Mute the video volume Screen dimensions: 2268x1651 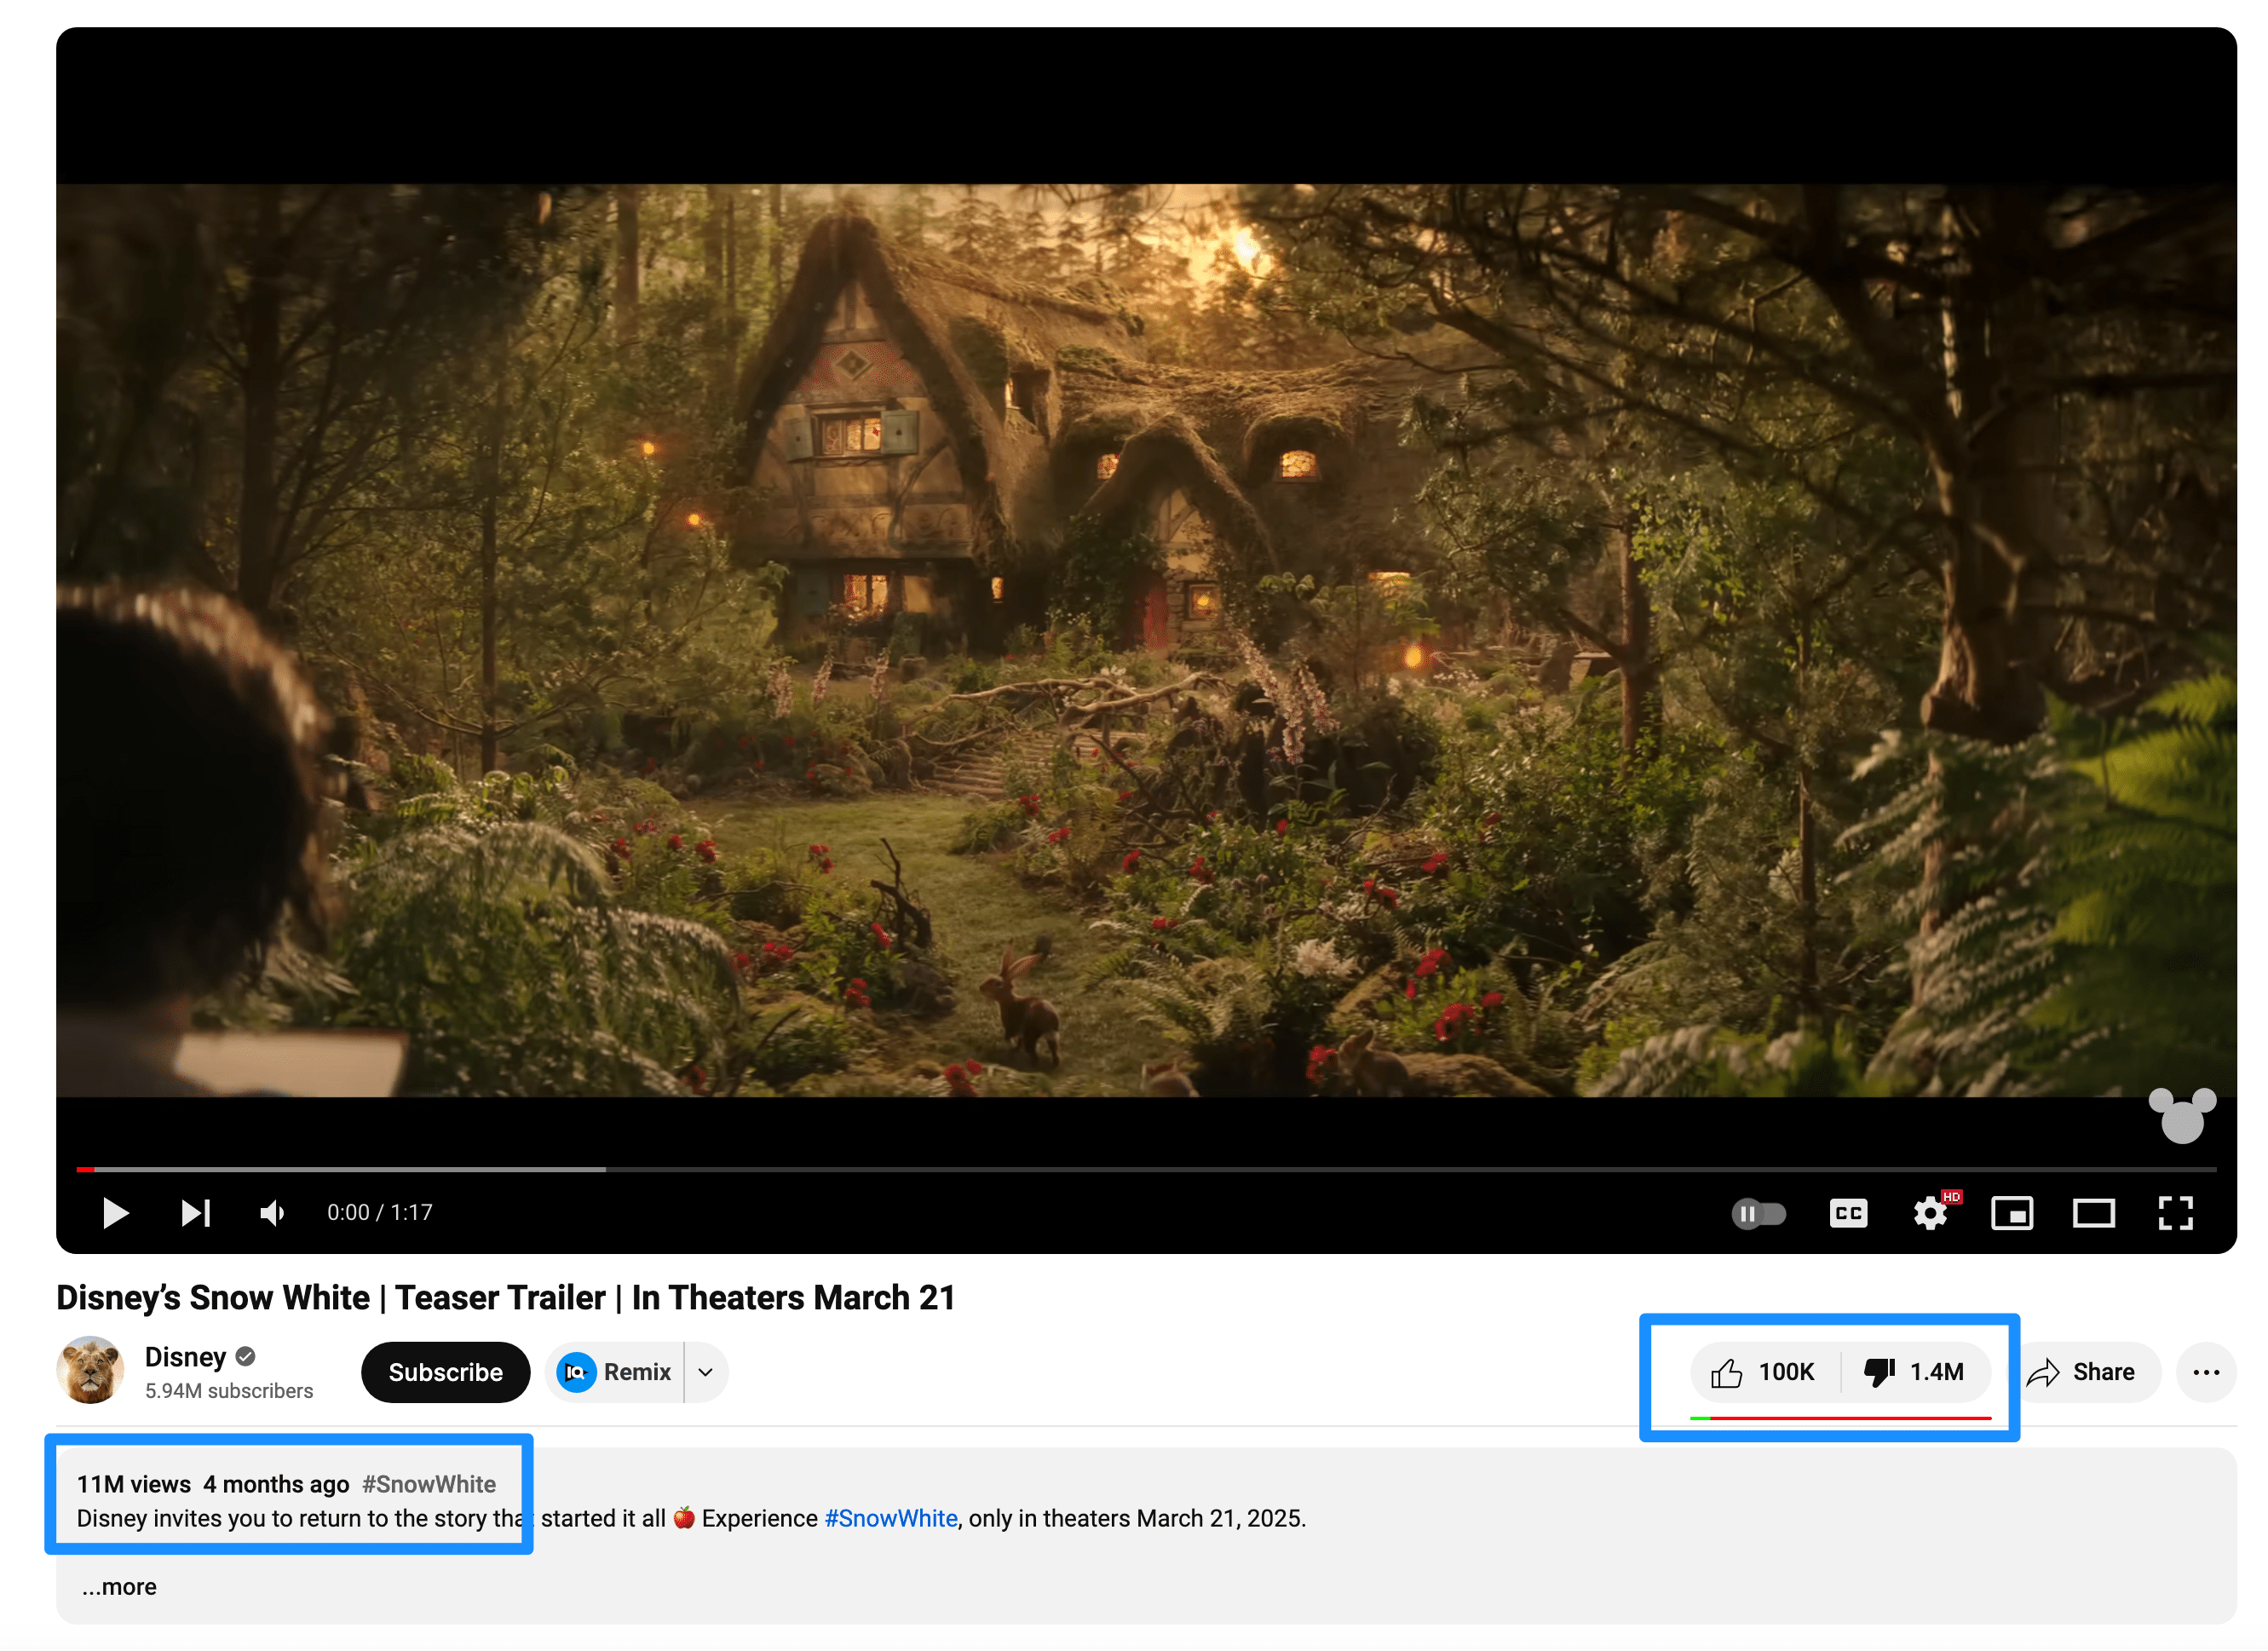pos(271,1213)
